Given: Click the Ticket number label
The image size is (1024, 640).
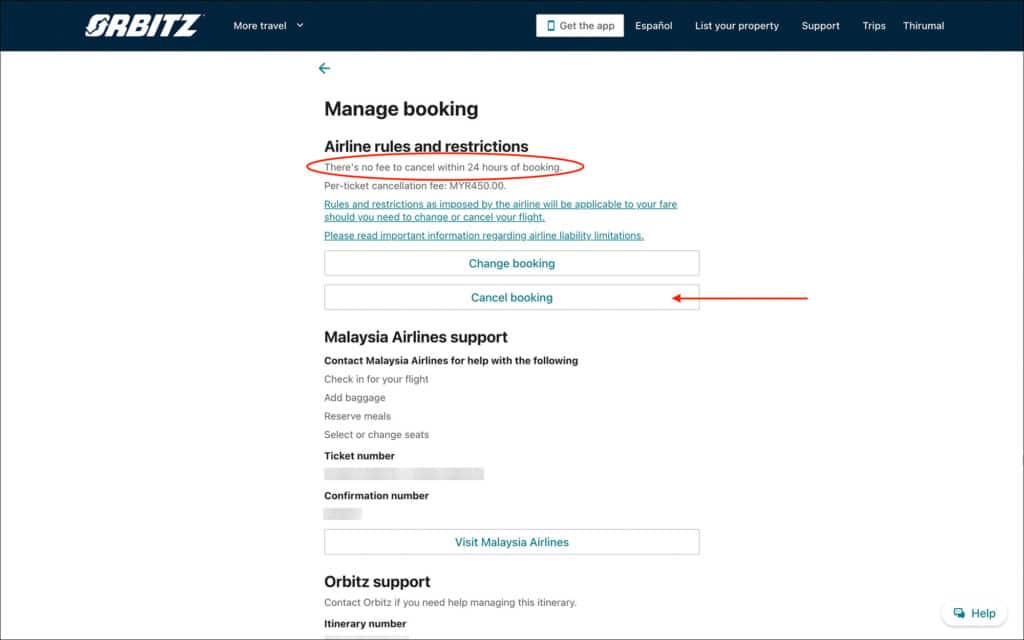Looking at the screenshot, I should pyautogui.click(x=359, y=456).
